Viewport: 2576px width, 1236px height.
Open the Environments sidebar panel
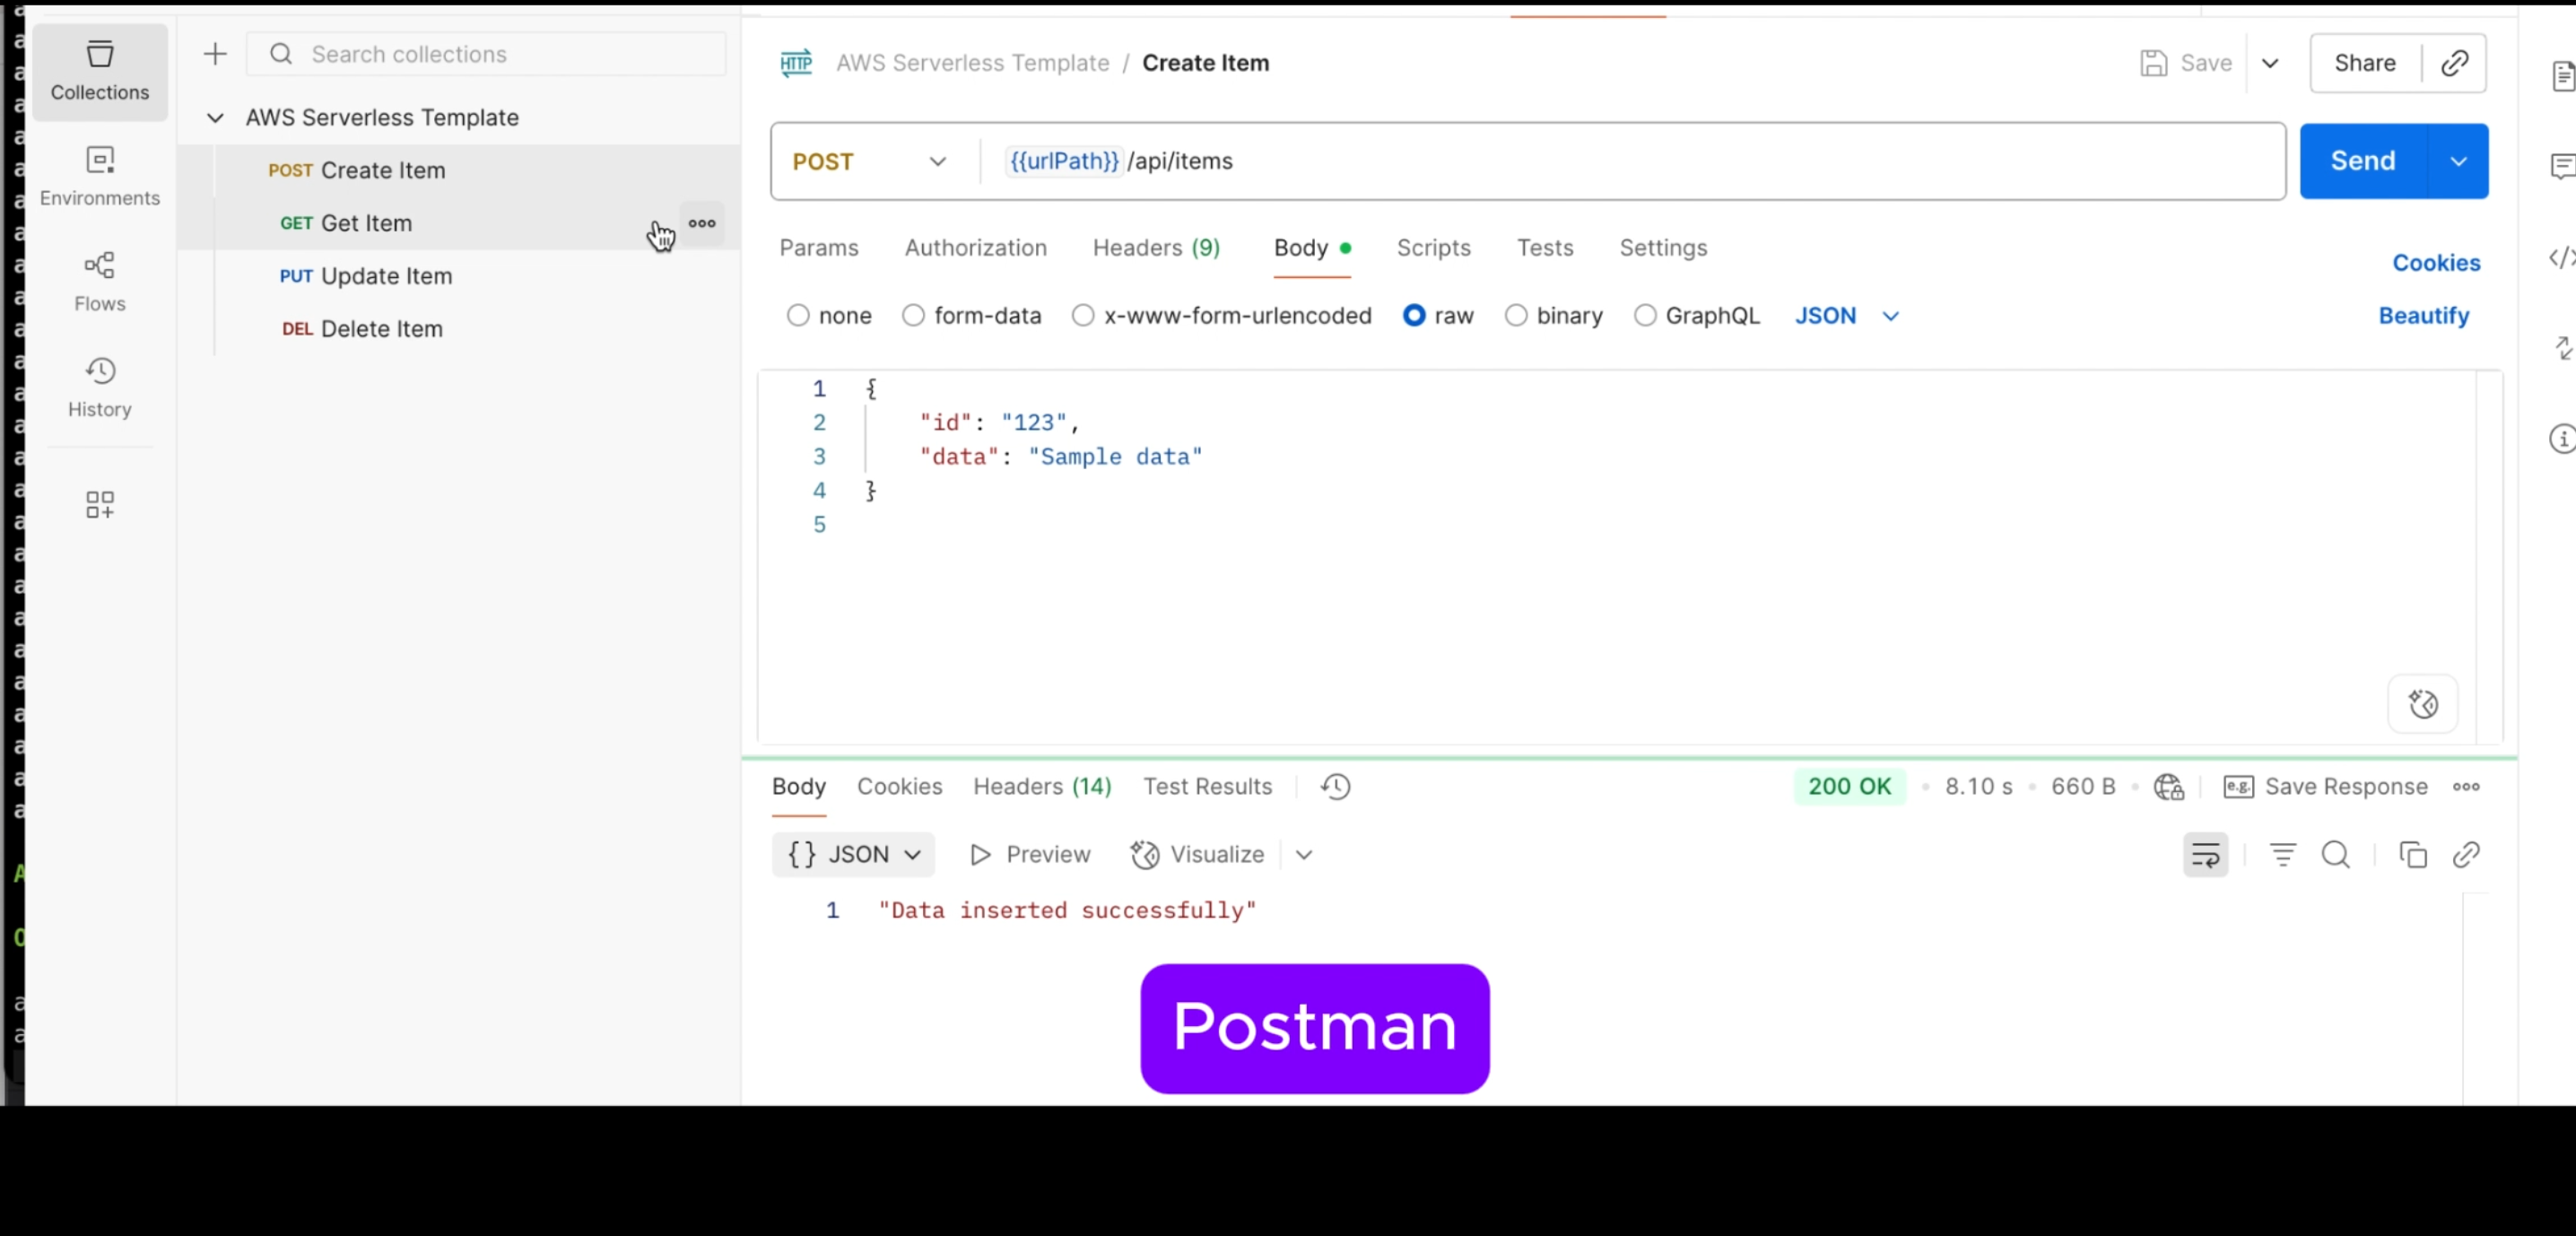[x=99, y=176]
